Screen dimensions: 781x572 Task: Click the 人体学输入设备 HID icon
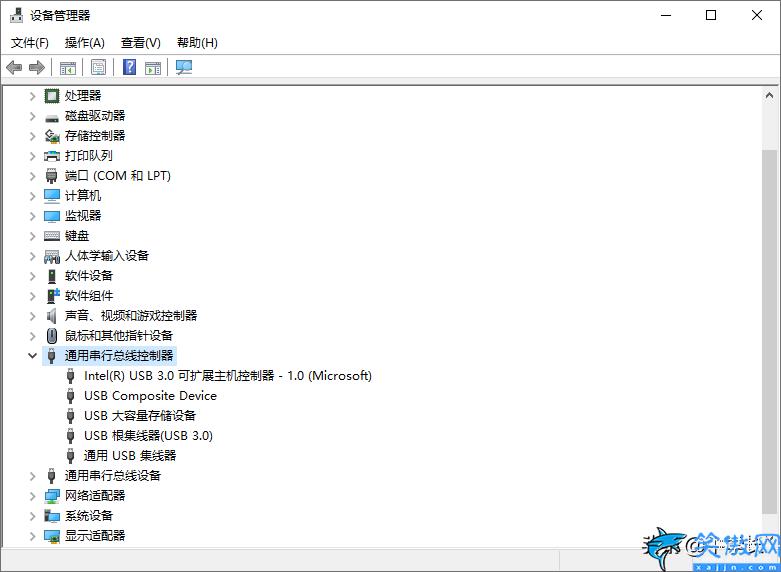pyautogui.click(x=52, y=257)
